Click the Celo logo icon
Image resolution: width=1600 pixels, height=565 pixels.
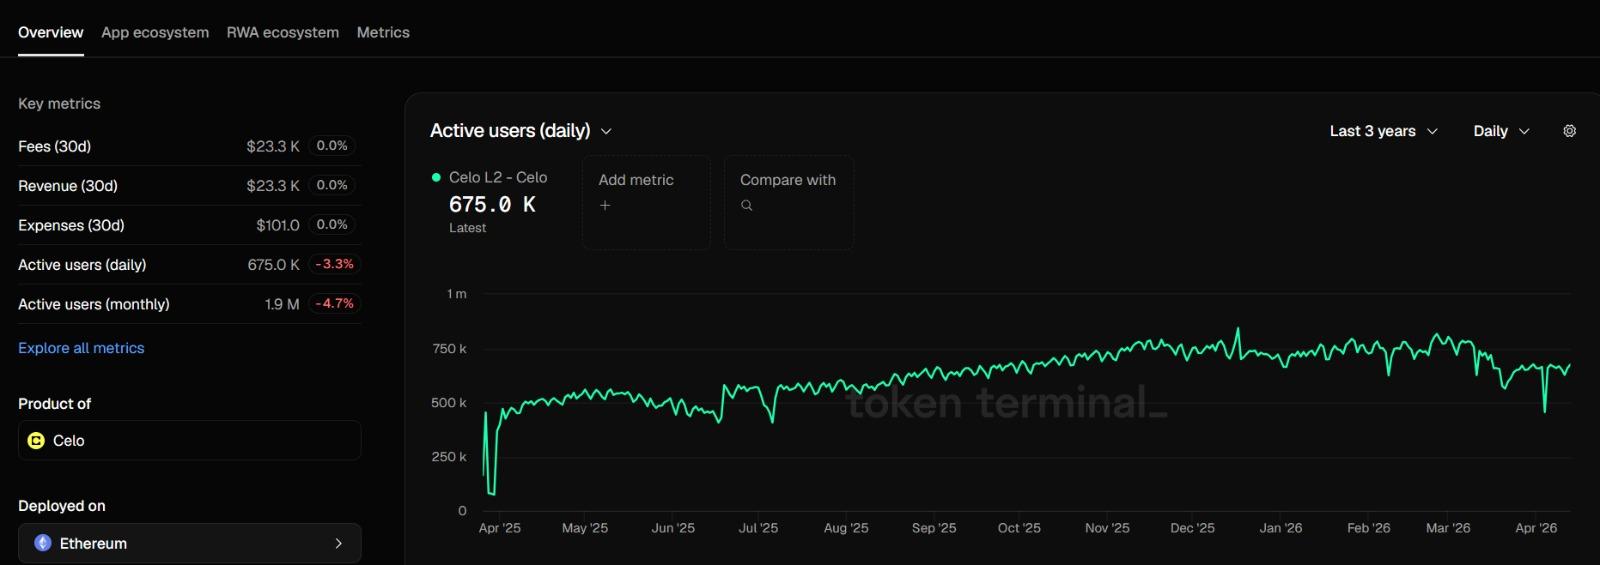36,441
